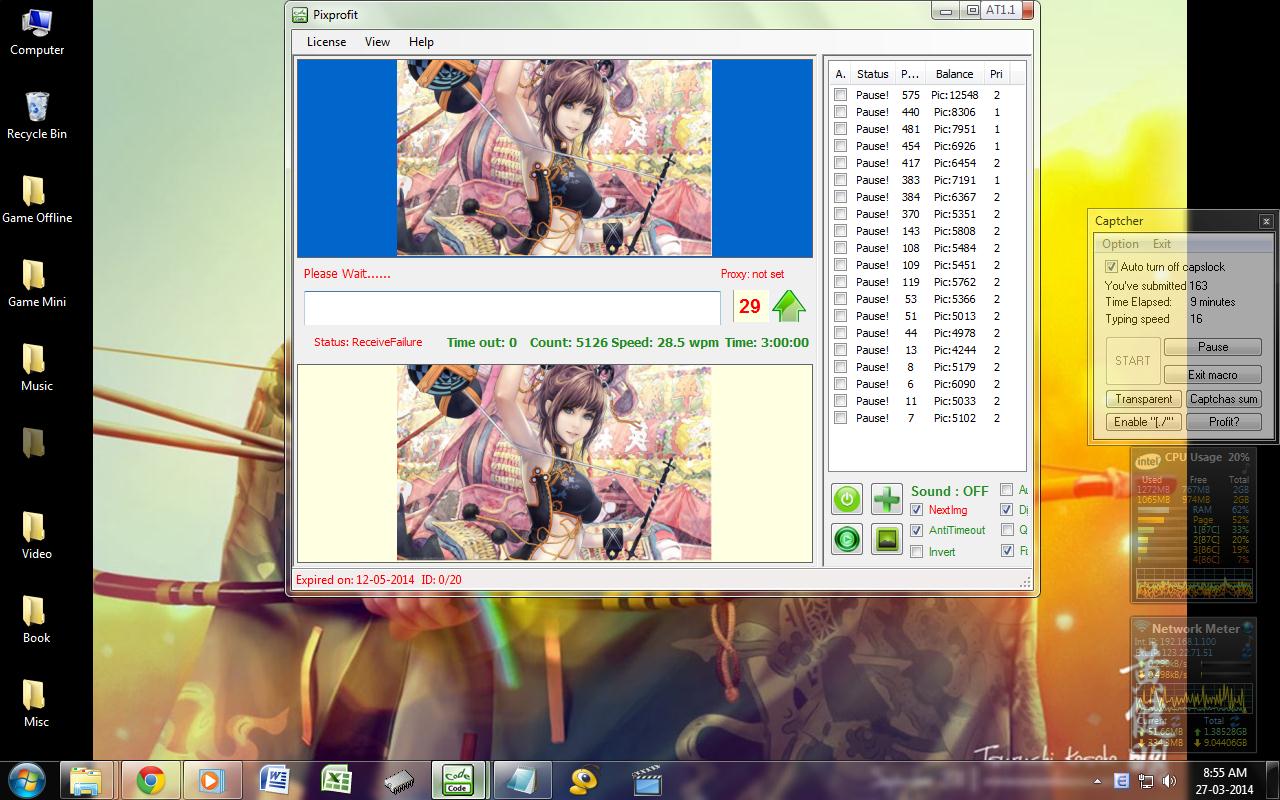
Task: Click the Pause button in Captcher
Action: [x=1213, y=347]
